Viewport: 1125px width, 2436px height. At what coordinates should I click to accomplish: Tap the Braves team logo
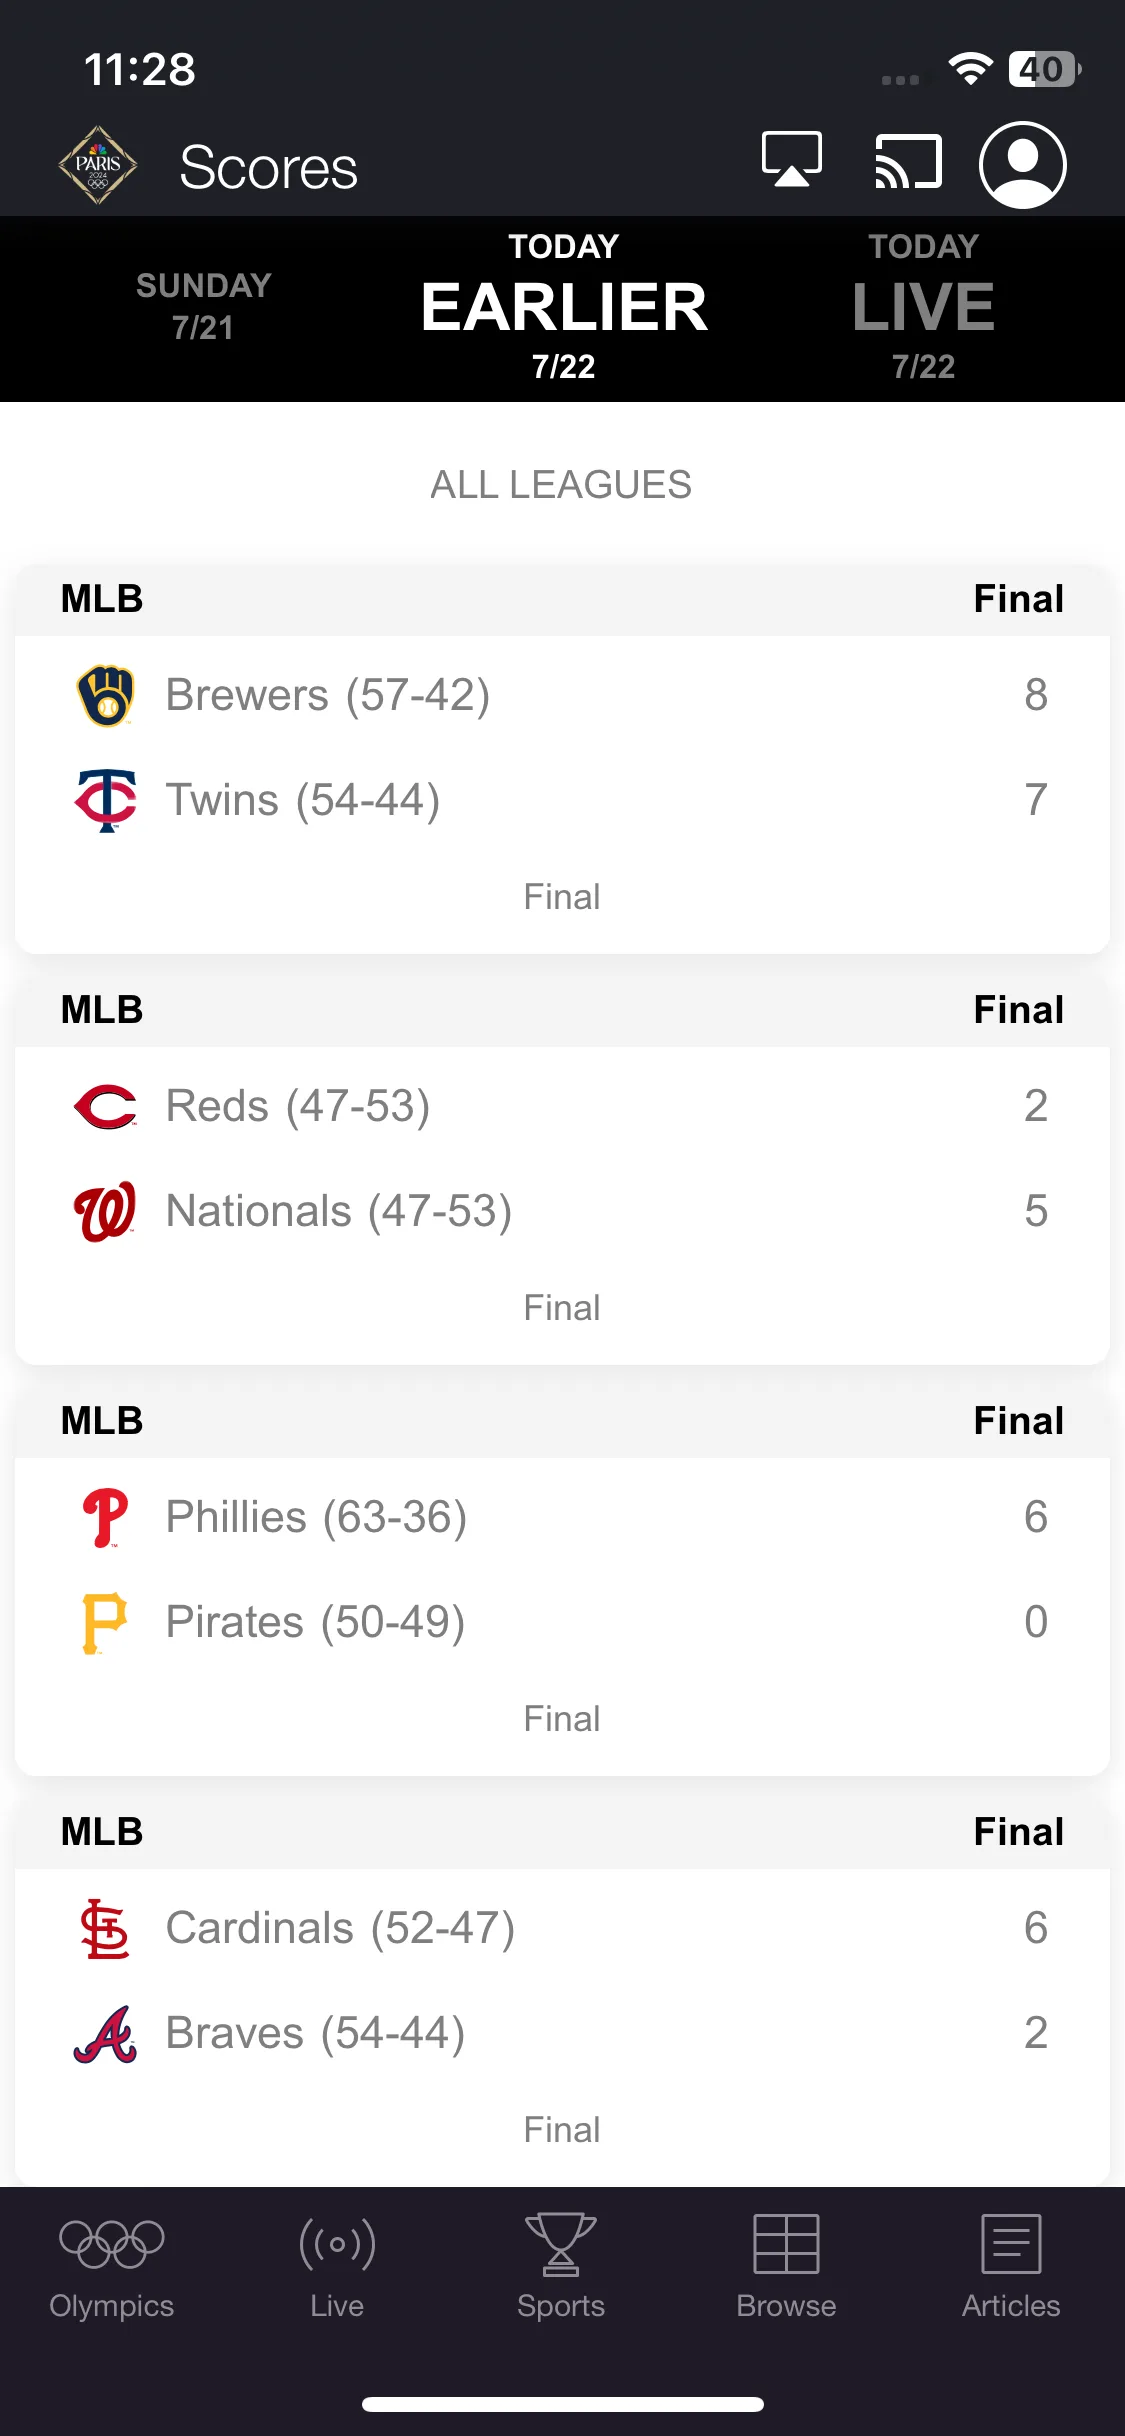point(105,2033)
